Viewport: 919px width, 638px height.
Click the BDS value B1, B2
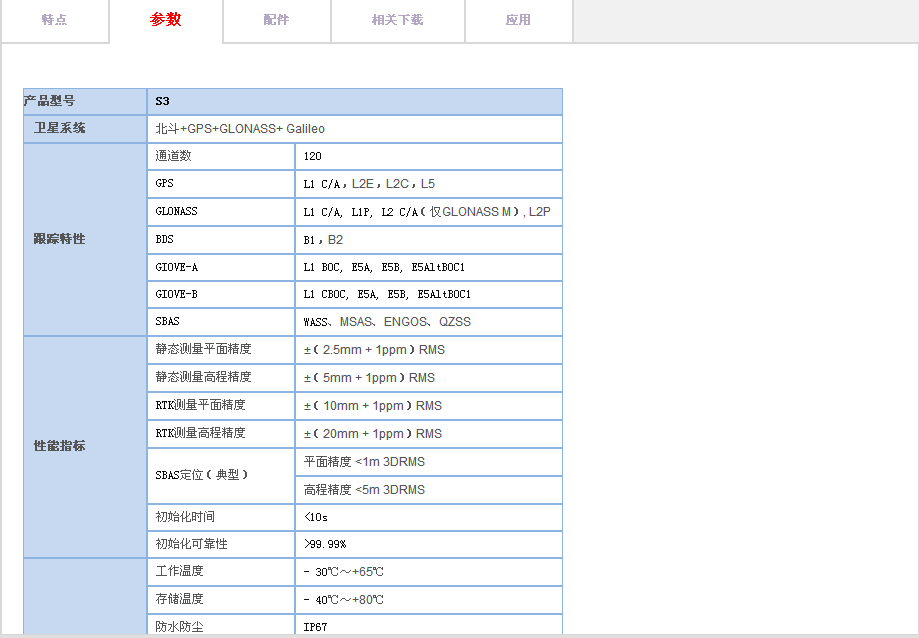(x=323, y=240)
